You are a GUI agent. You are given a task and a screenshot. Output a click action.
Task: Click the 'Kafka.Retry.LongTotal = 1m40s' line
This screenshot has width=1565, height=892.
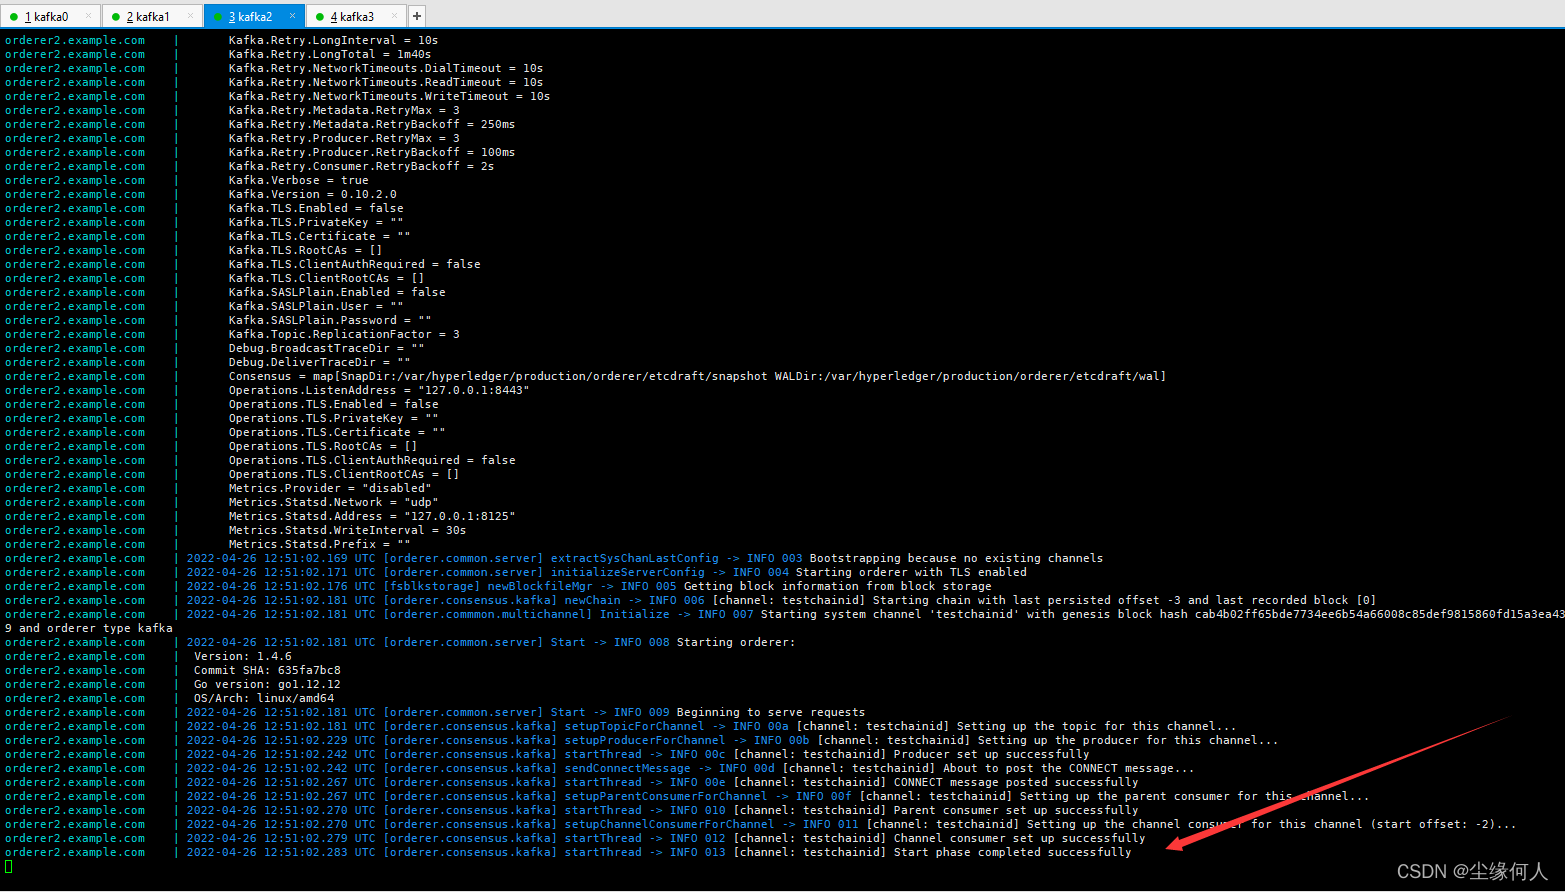[x=330, y=54]
